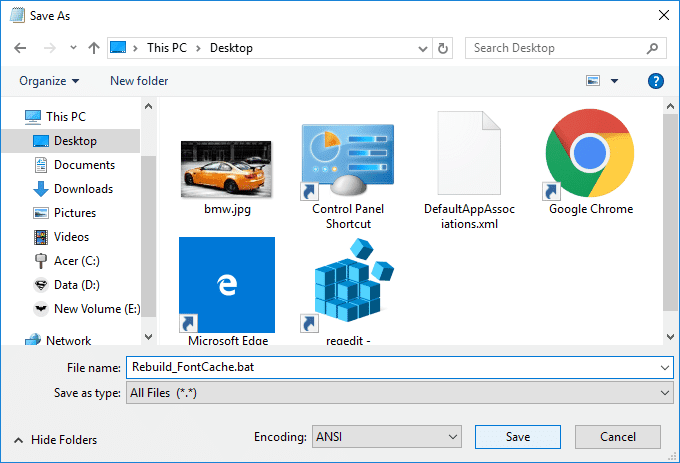Click the 'Google Chrome' label text
Viewport: 680px width, 463px height.
[591, 209]
